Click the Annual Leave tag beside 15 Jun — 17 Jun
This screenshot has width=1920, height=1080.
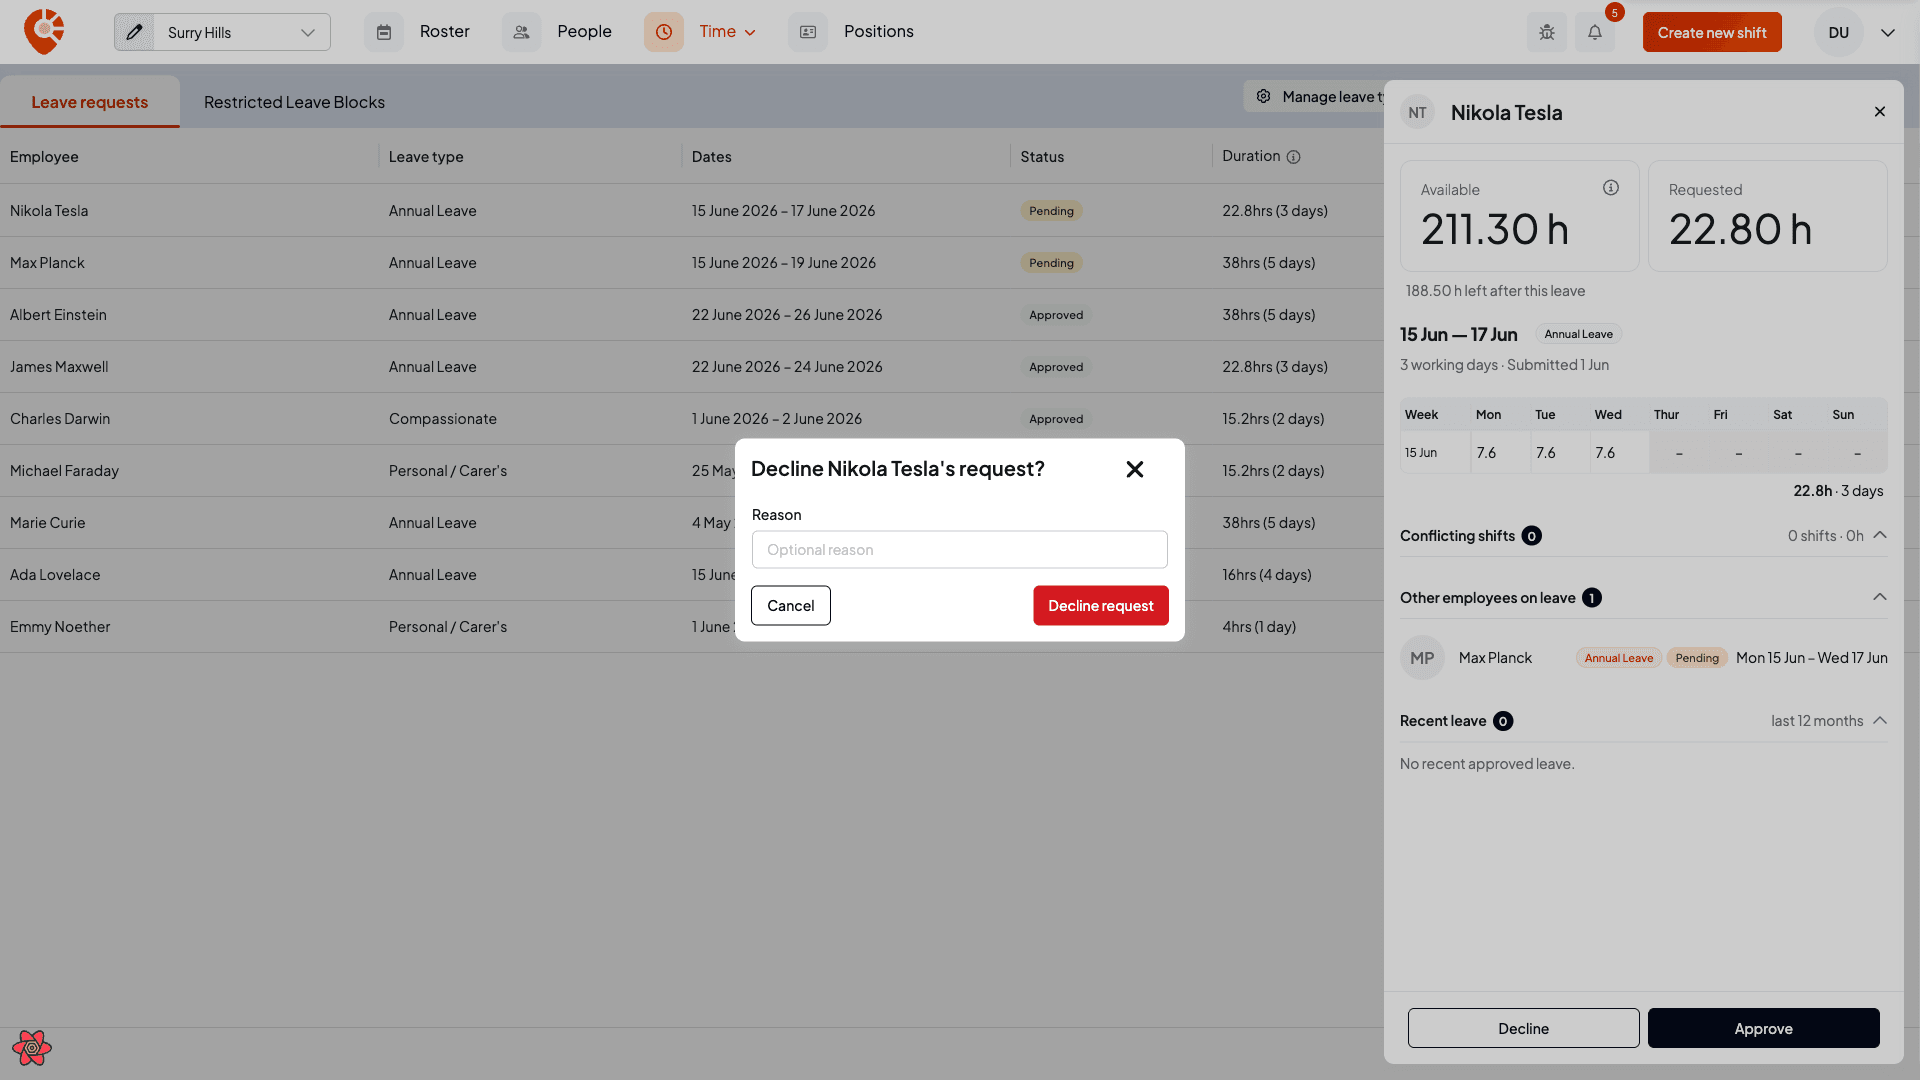click(1578, 334)
